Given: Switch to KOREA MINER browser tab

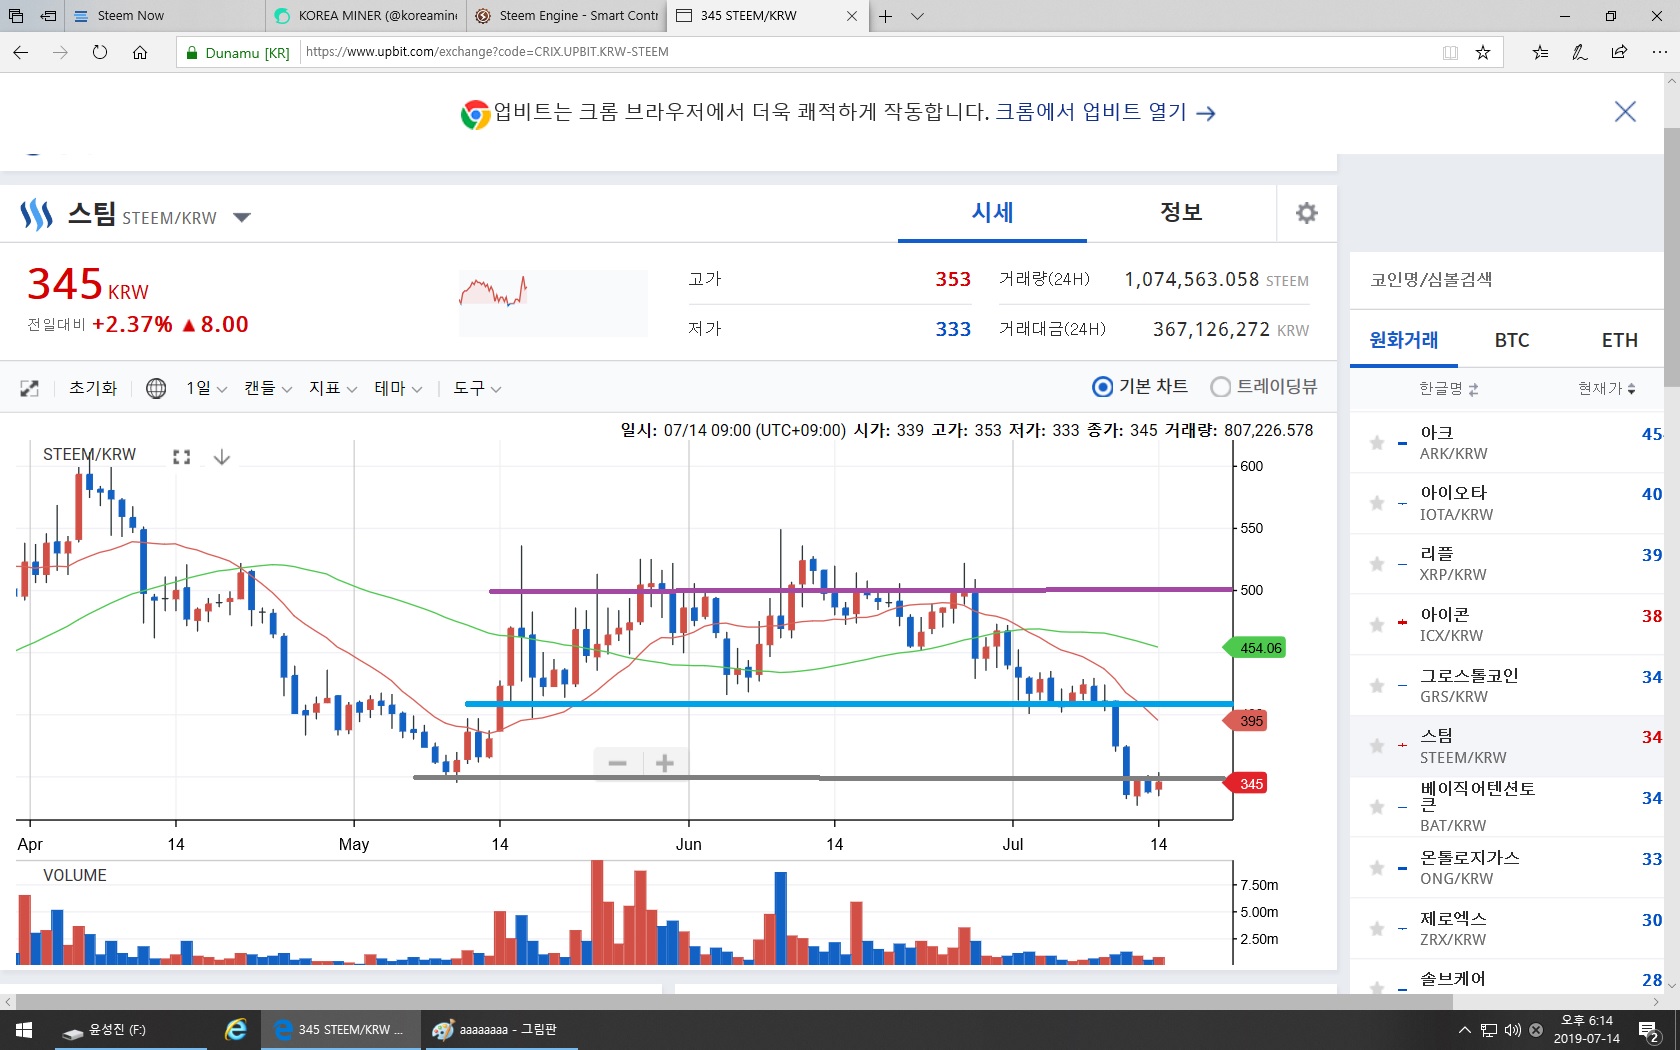Looking at the screenshot, I should tap(366, 16).
